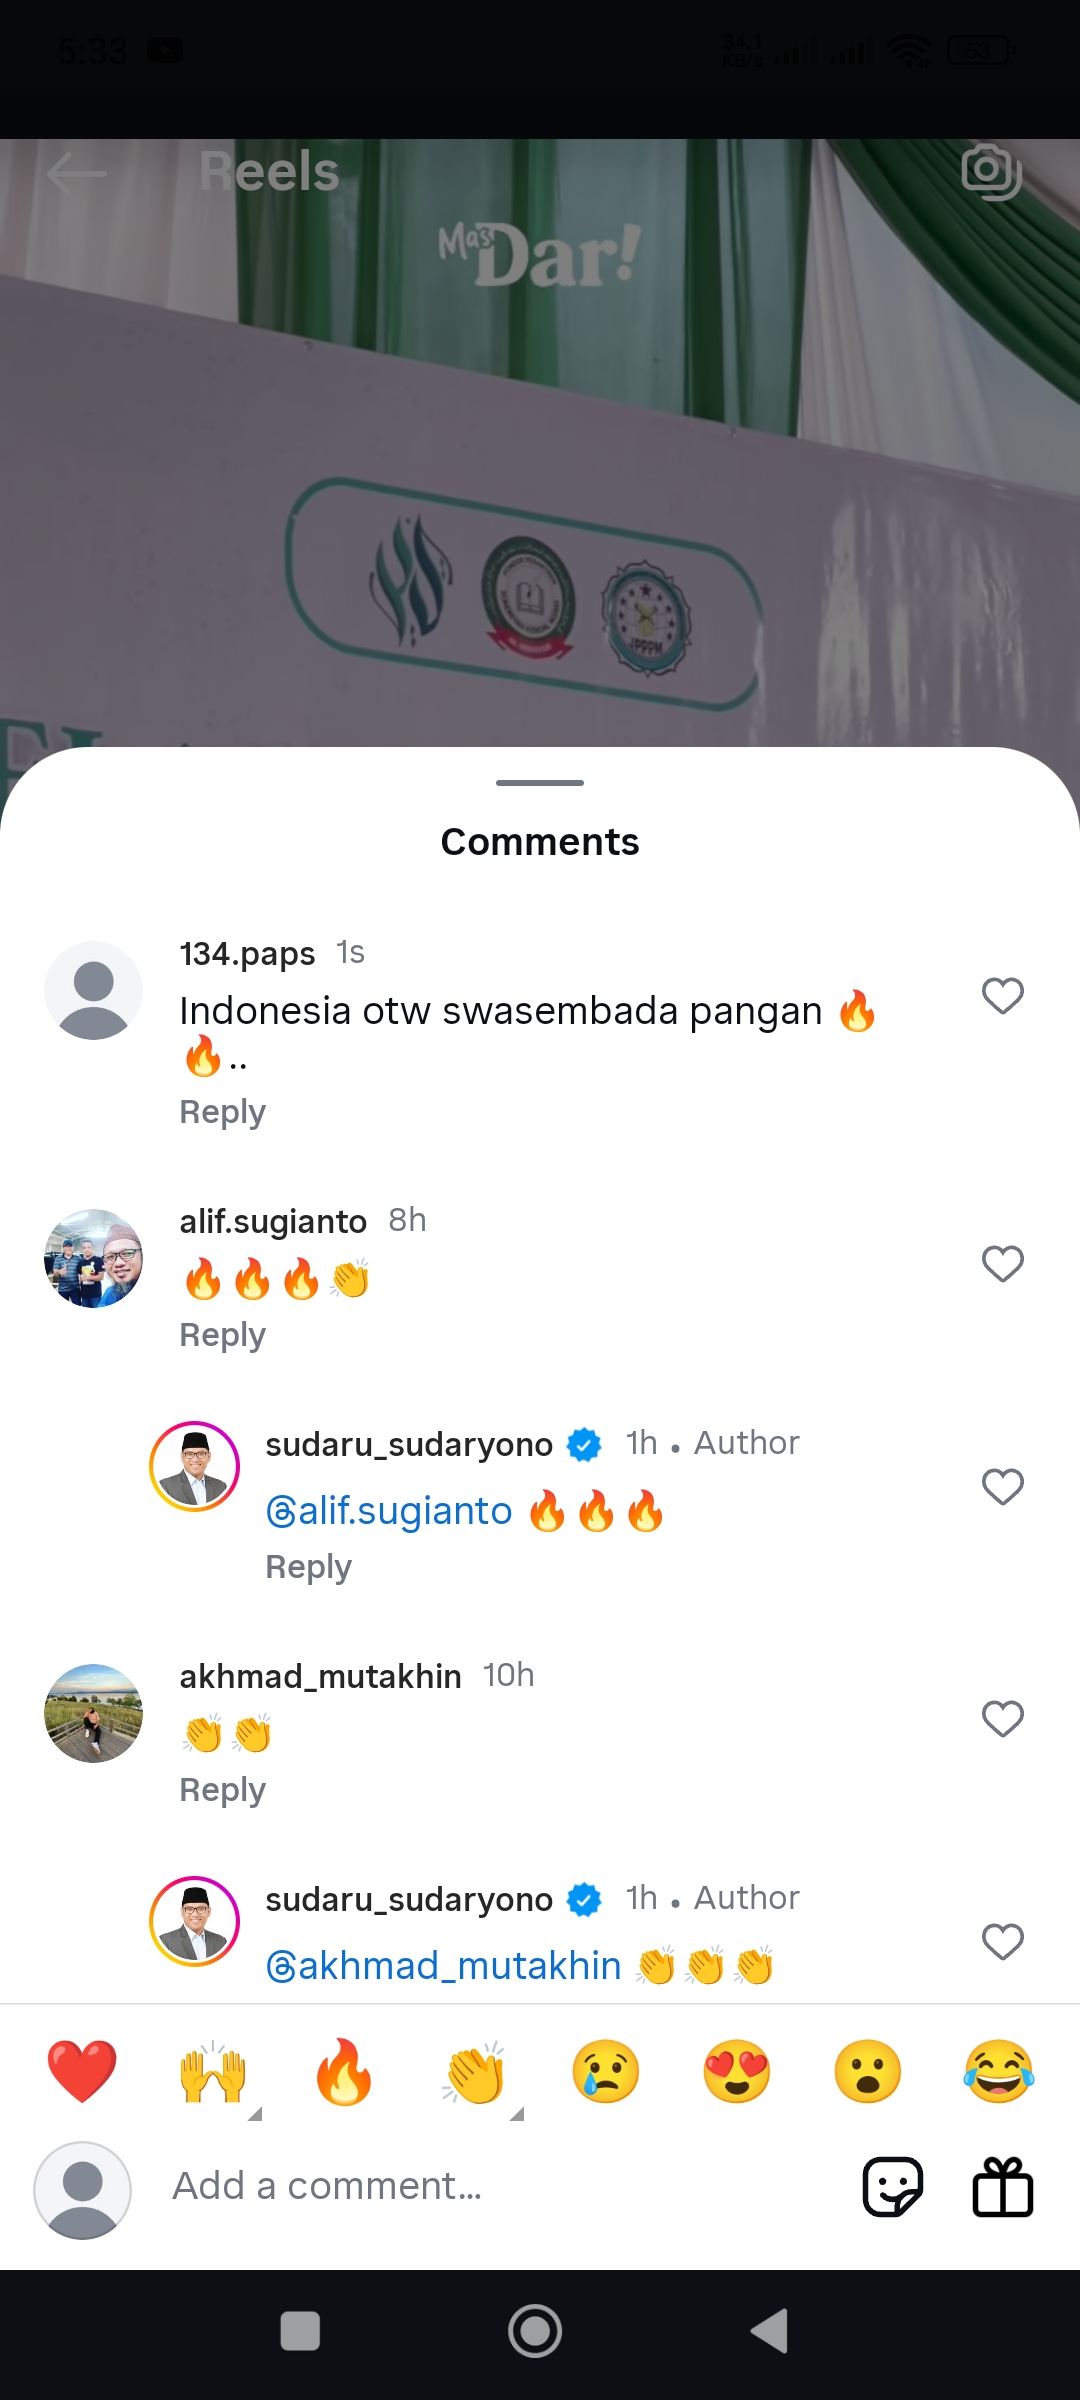Tap the comments sheet drag handle

point(540,783)
